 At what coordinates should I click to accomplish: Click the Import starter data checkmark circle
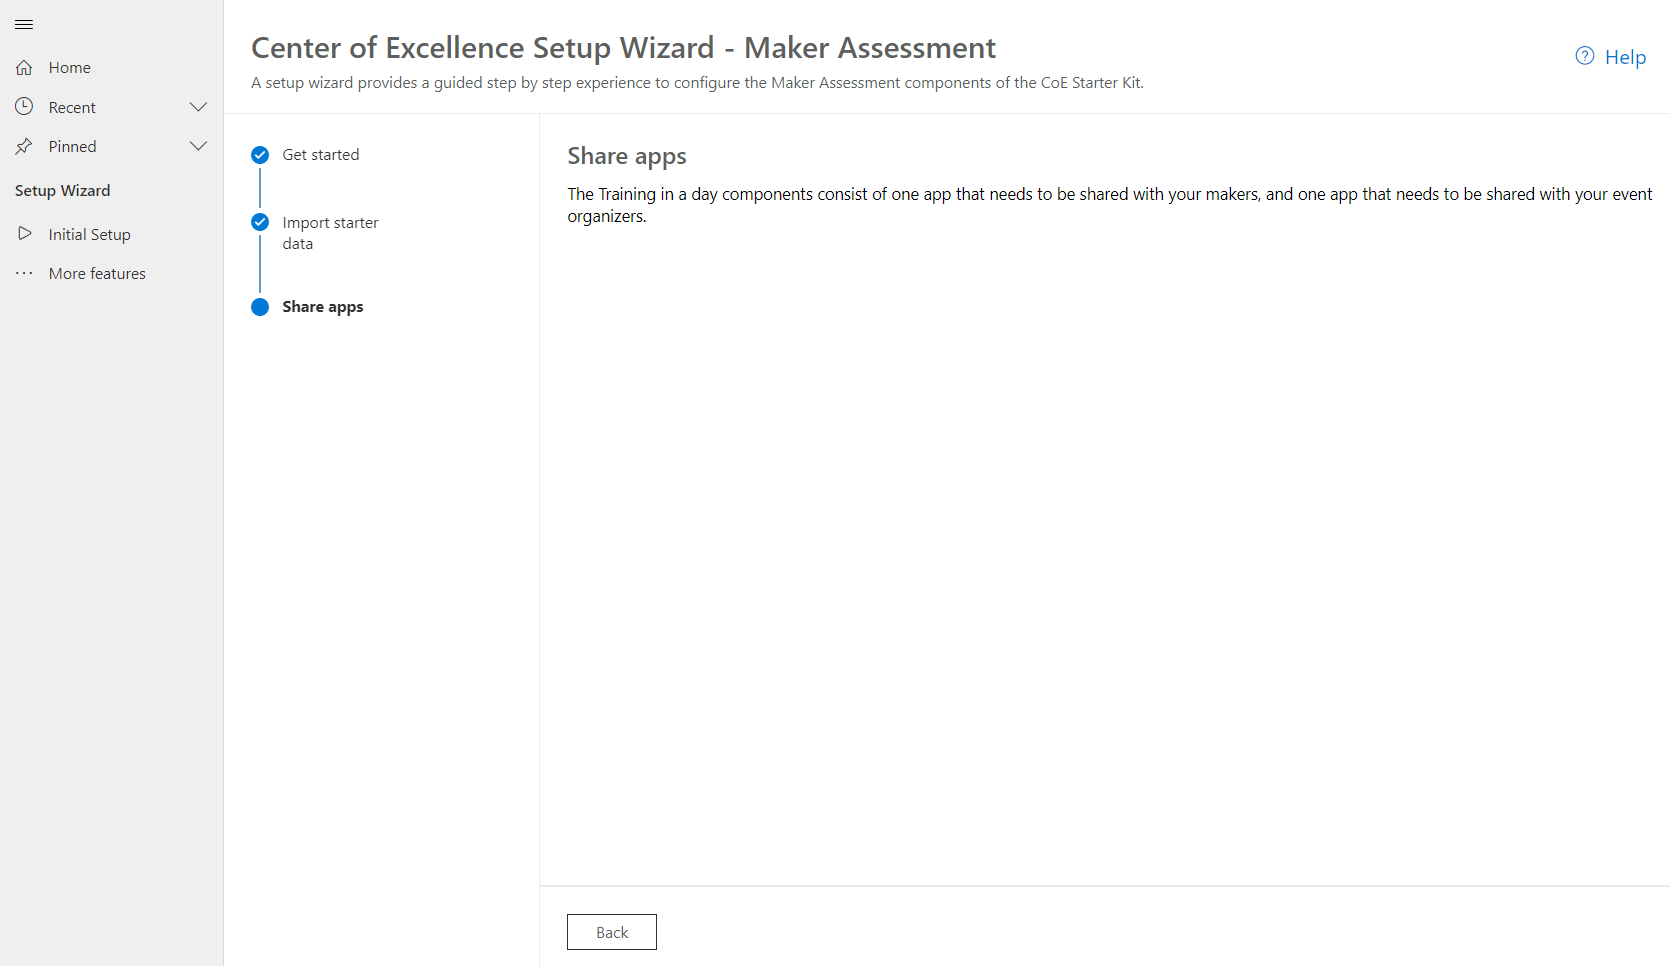260,222
